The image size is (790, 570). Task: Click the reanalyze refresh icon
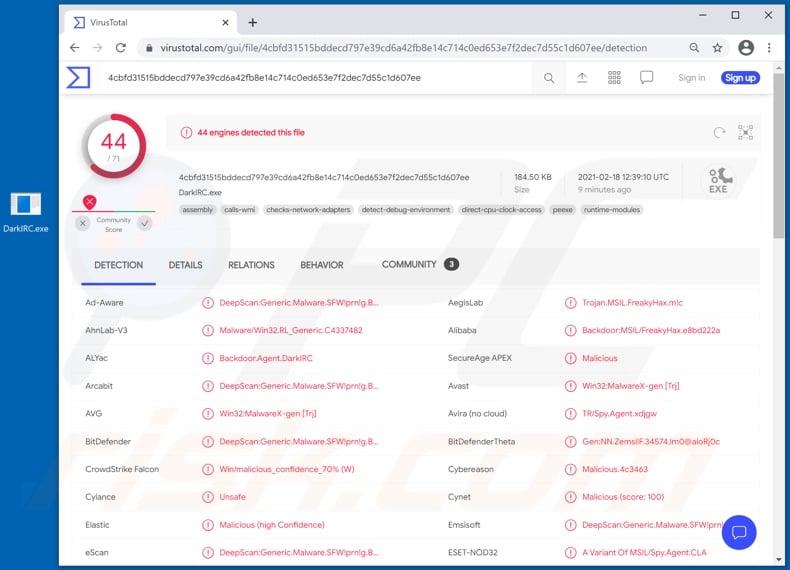coord(719,133)
